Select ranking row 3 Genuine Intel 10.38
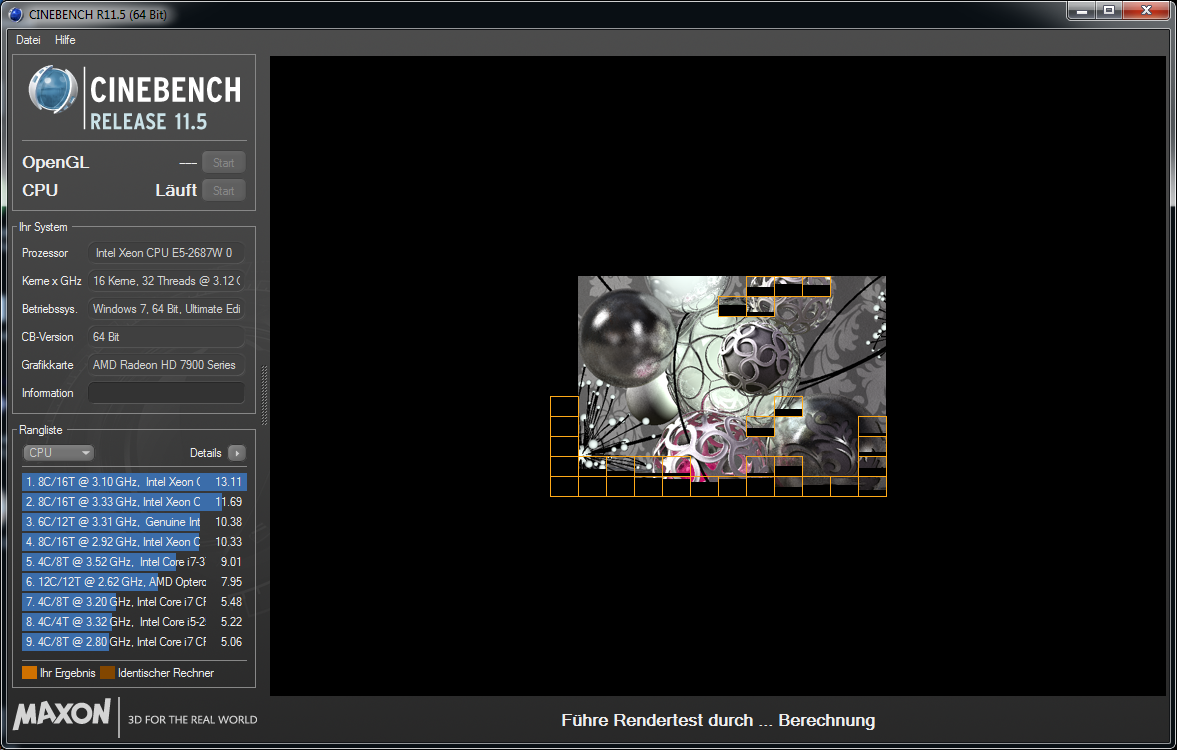Screen dimensions: 1177x750 click(134, 522)
